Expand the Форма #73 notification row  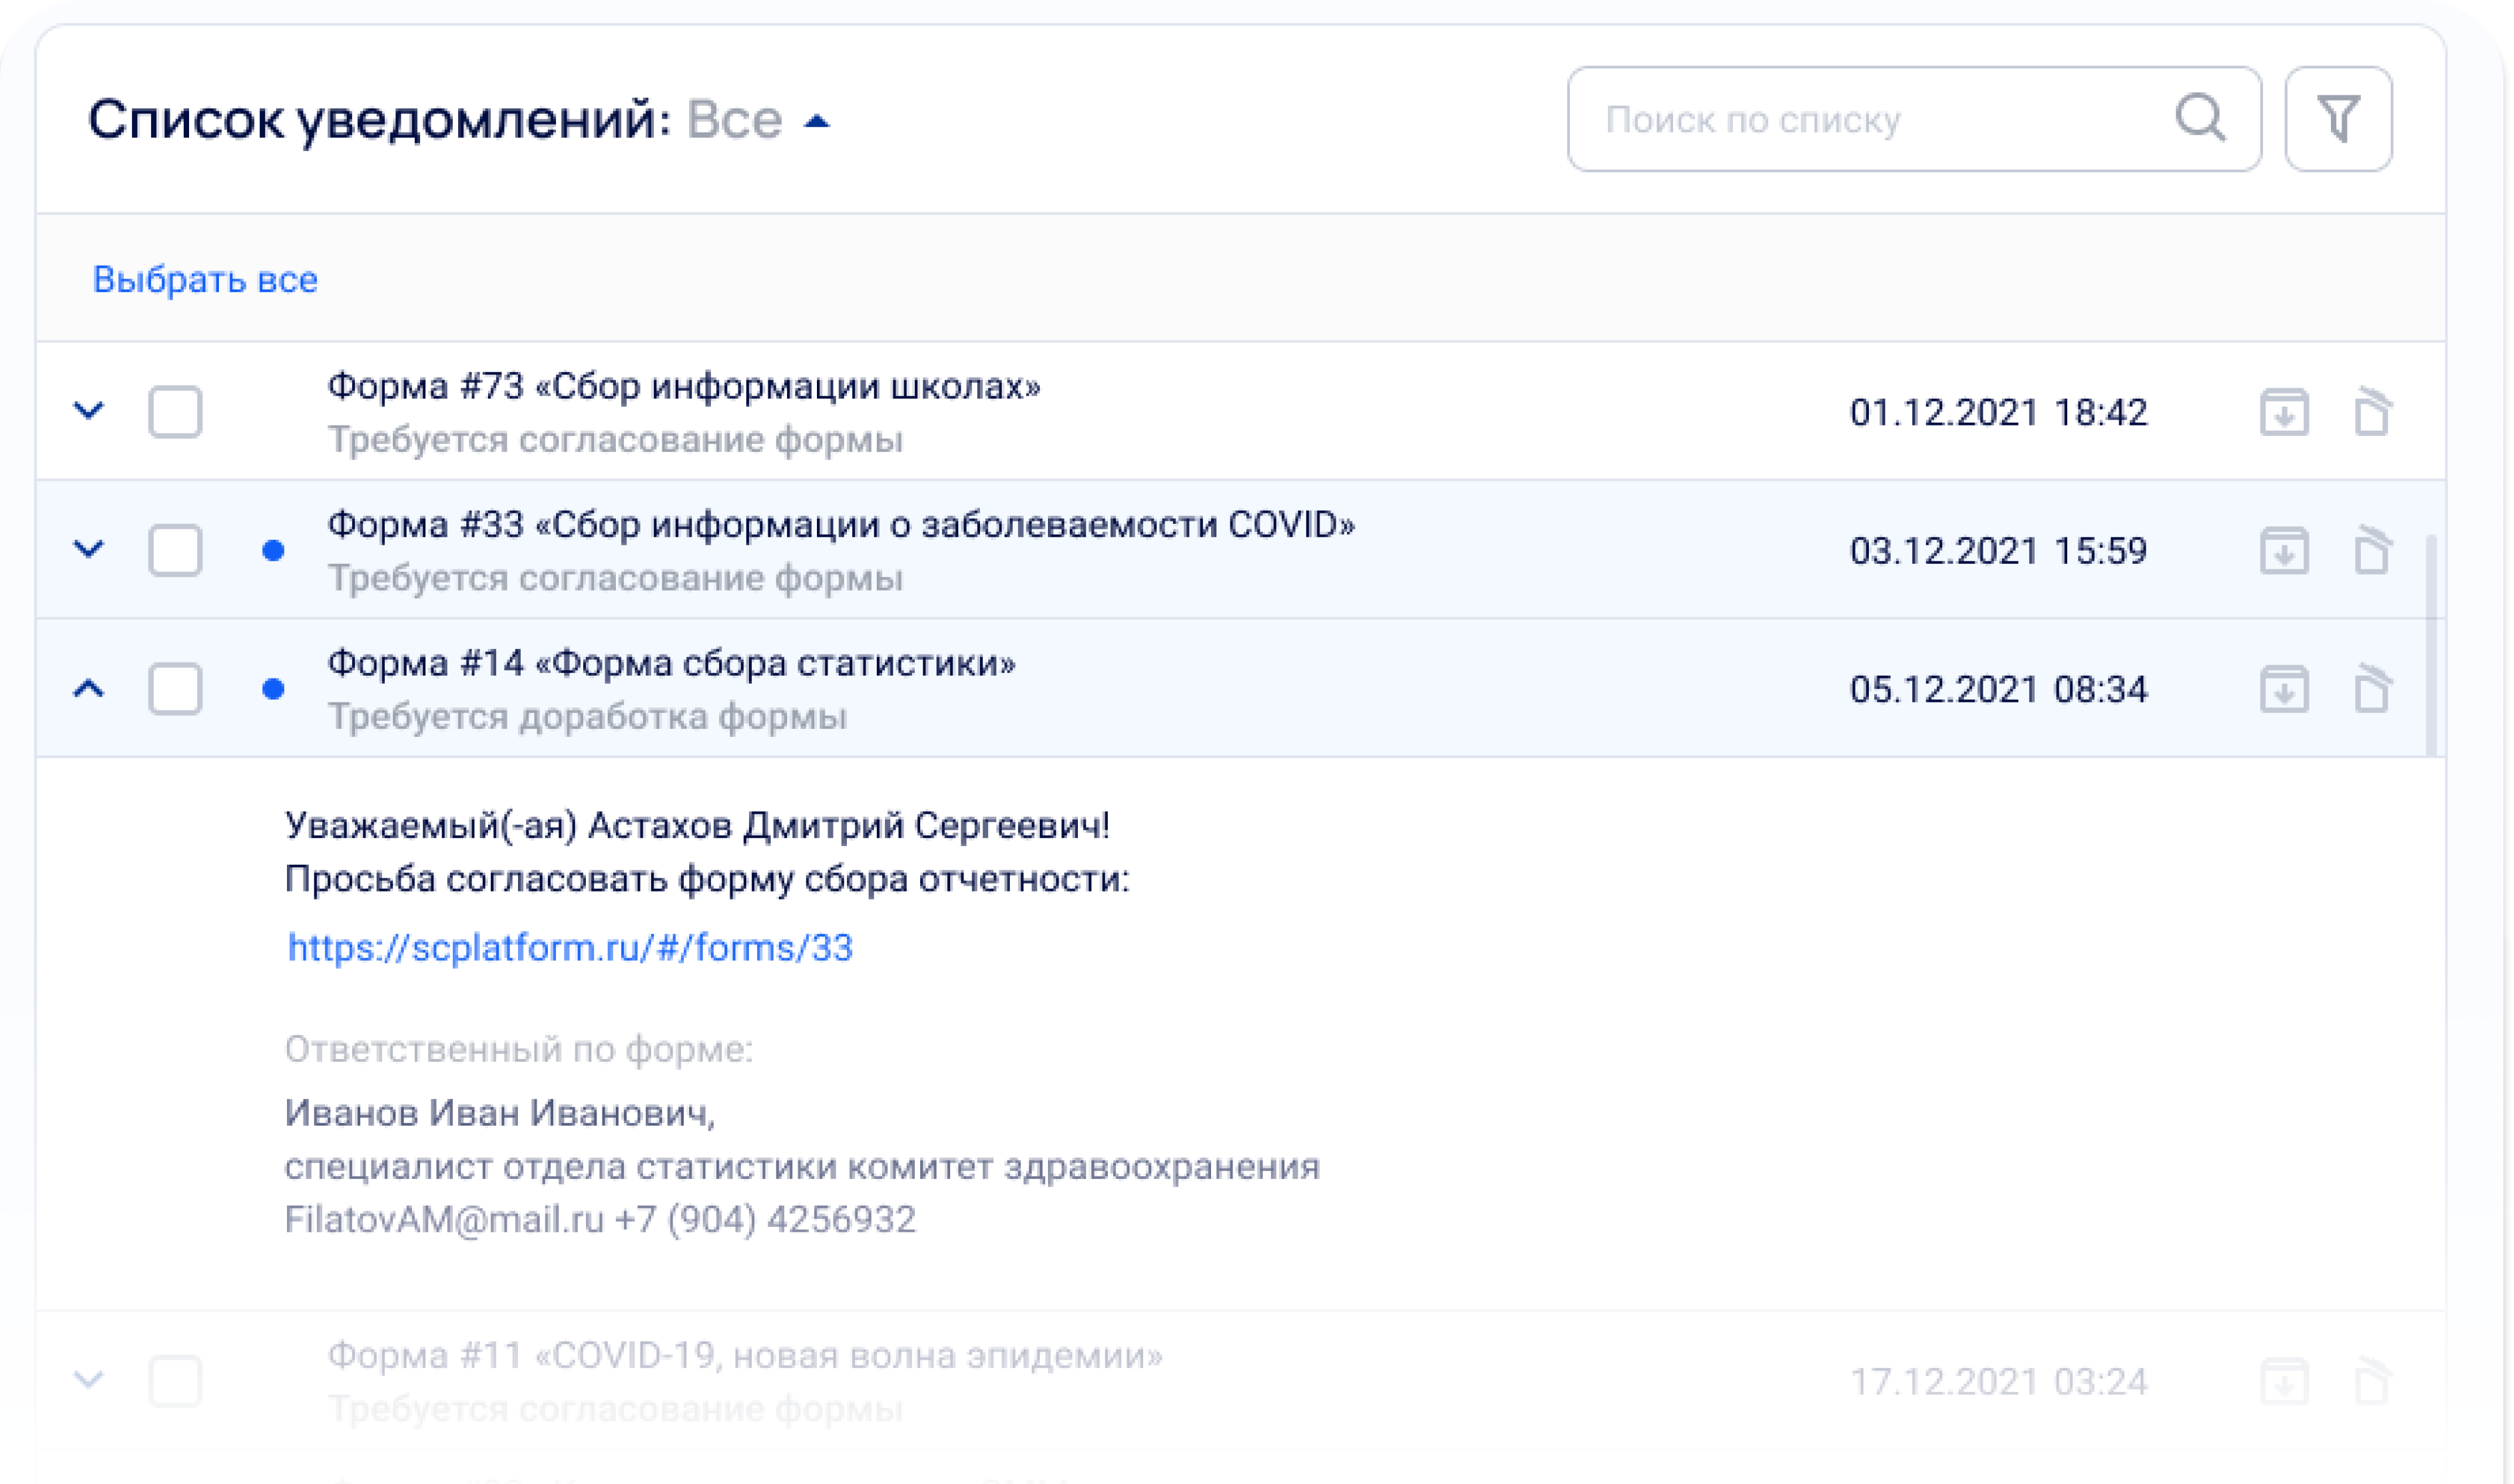89,411
